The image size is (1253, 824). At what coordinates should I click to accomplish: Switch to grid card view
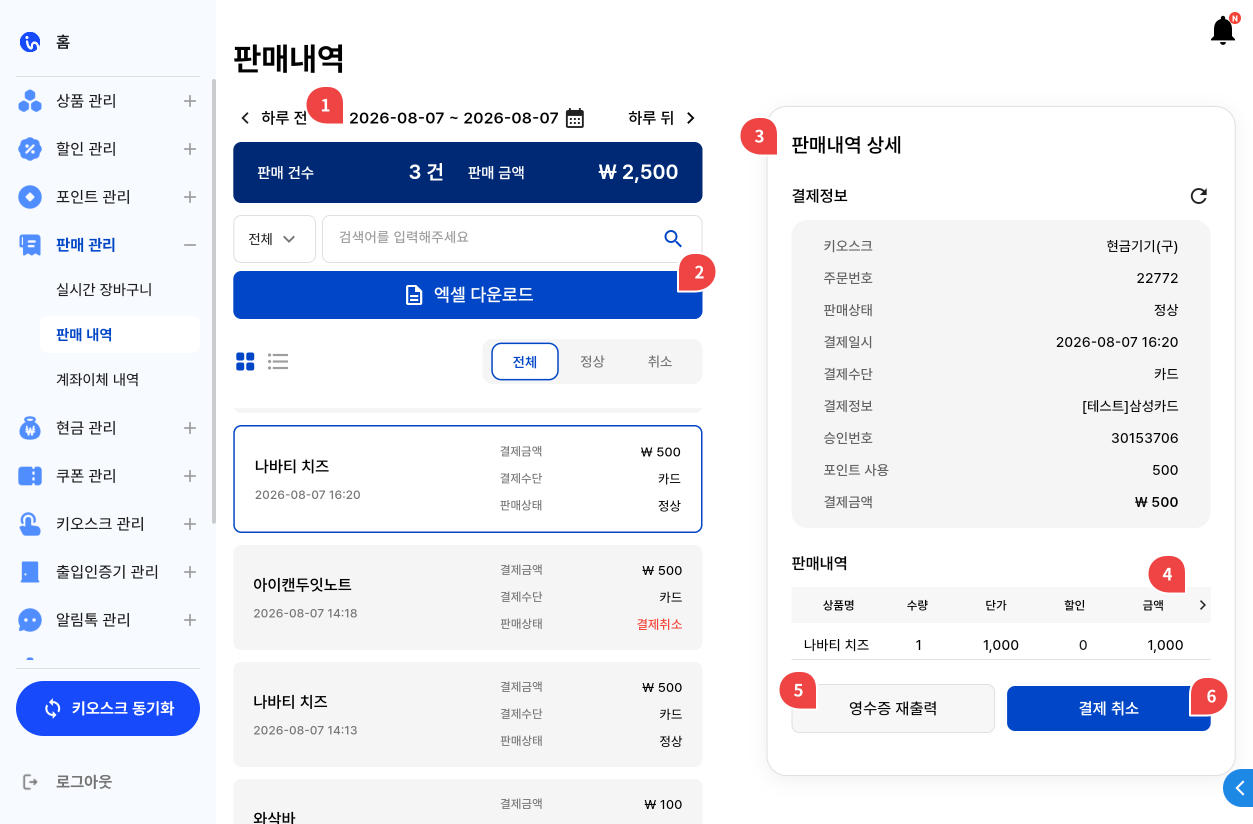pos(245,361)
